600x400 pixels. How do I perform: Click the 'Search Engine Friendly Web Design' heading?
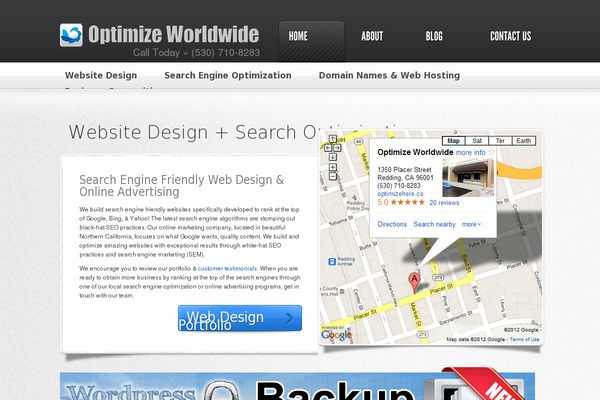click(182, 185)
